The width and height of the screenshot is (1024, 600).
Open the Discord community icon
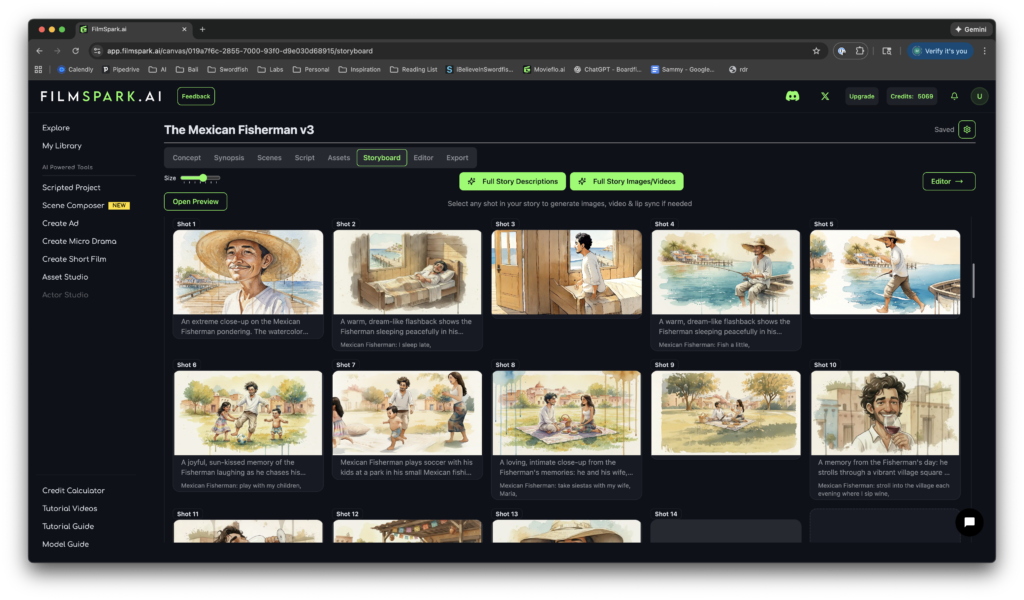coord(790,96)
